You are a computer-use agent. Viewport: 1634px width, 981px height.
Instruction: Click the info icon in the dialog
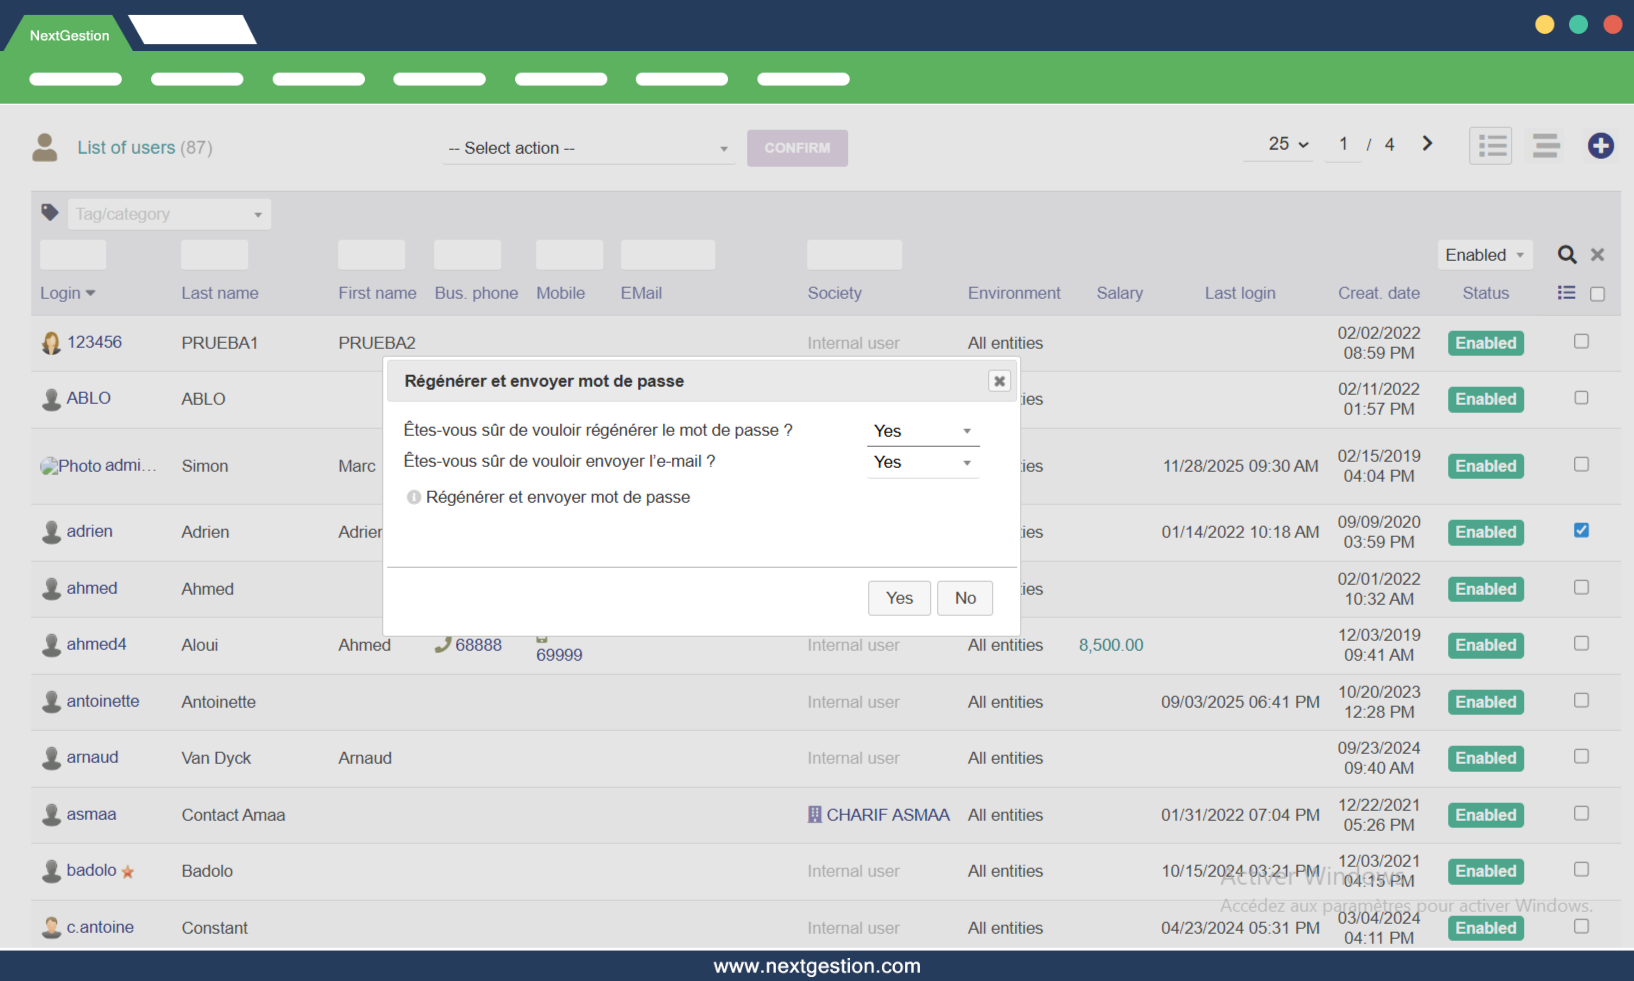[413, 497]
